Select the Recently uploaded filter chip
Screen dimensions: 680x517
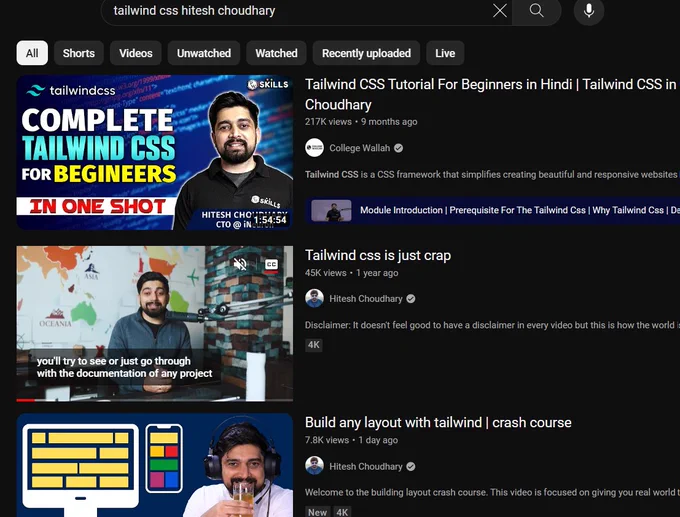(x=366, y=53)
